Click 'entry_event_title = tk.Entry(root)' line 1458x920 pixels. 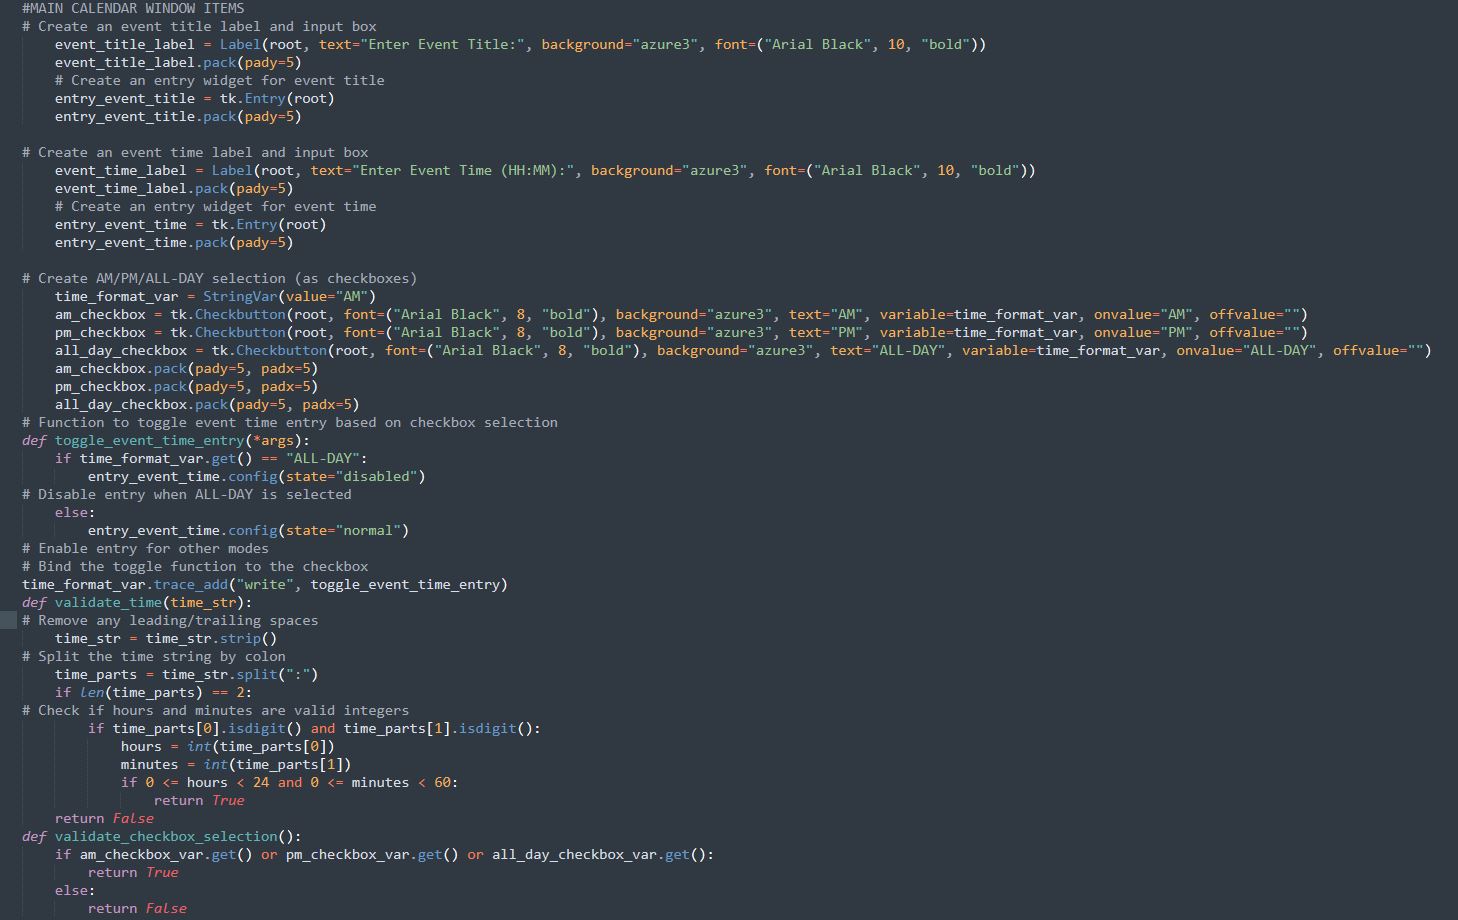click(195, 98)
